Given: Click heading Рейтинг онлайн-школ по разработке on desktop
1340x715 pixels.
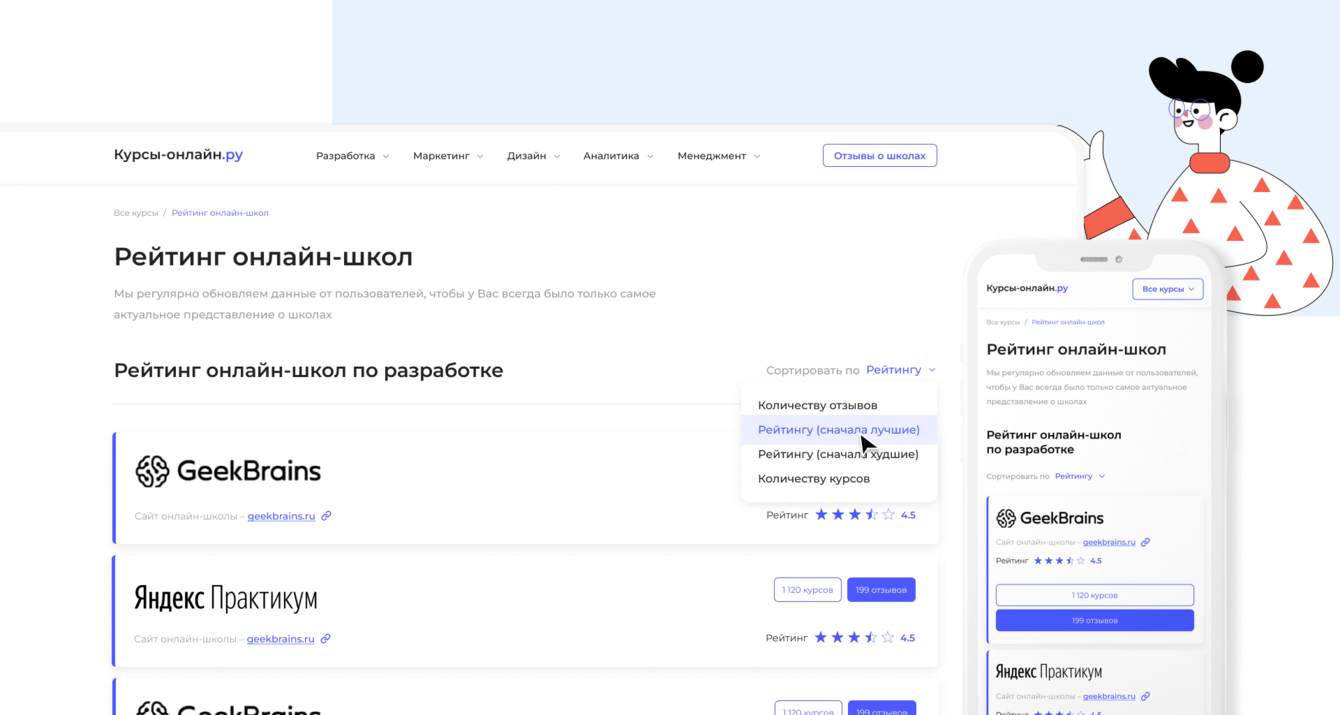Looking at the screenshot, I should click(x=308, y=371).
